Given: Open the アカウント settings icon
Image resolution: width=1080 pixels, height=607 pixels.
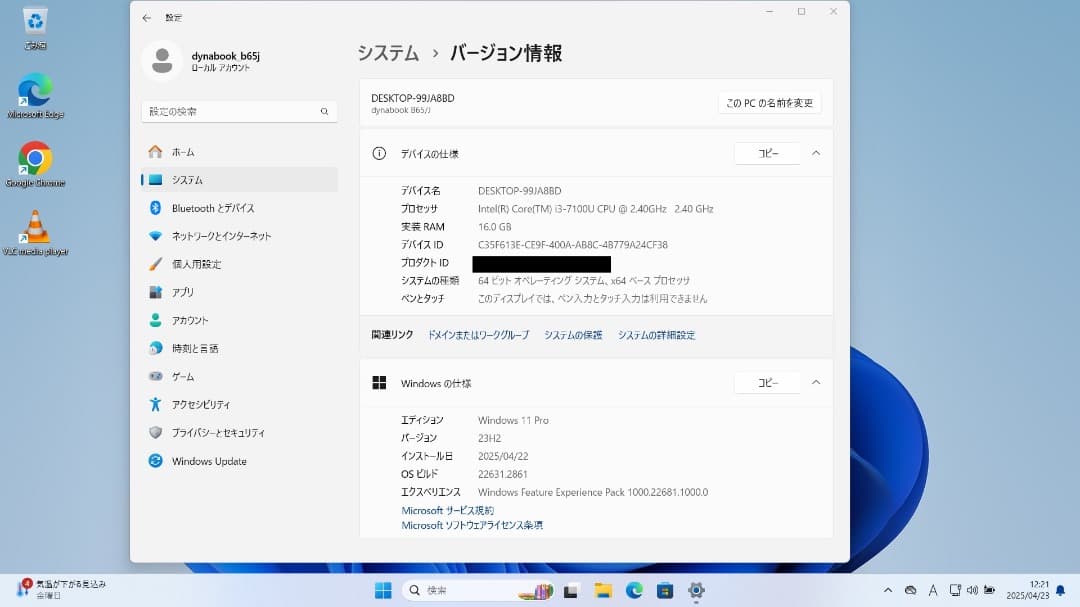Looking at the screenshot, I should point(158,320).
